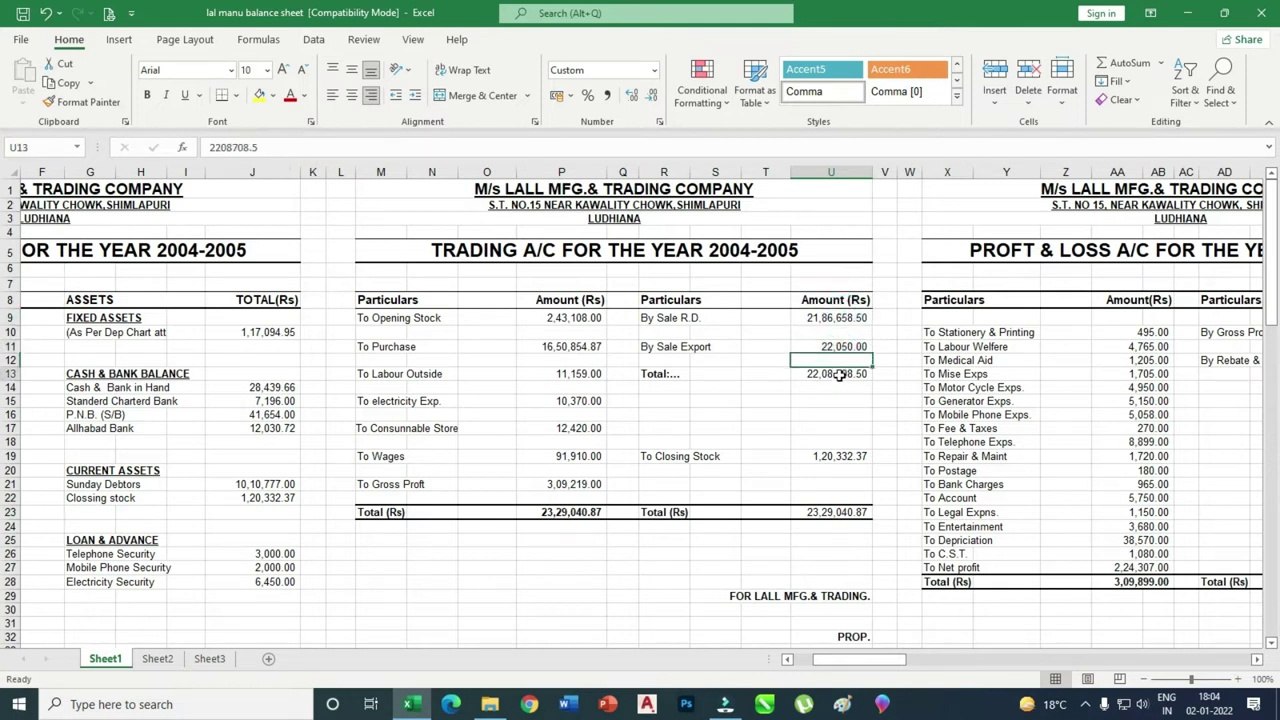Switch to the Data ribbon tab

tap(314, 39)
